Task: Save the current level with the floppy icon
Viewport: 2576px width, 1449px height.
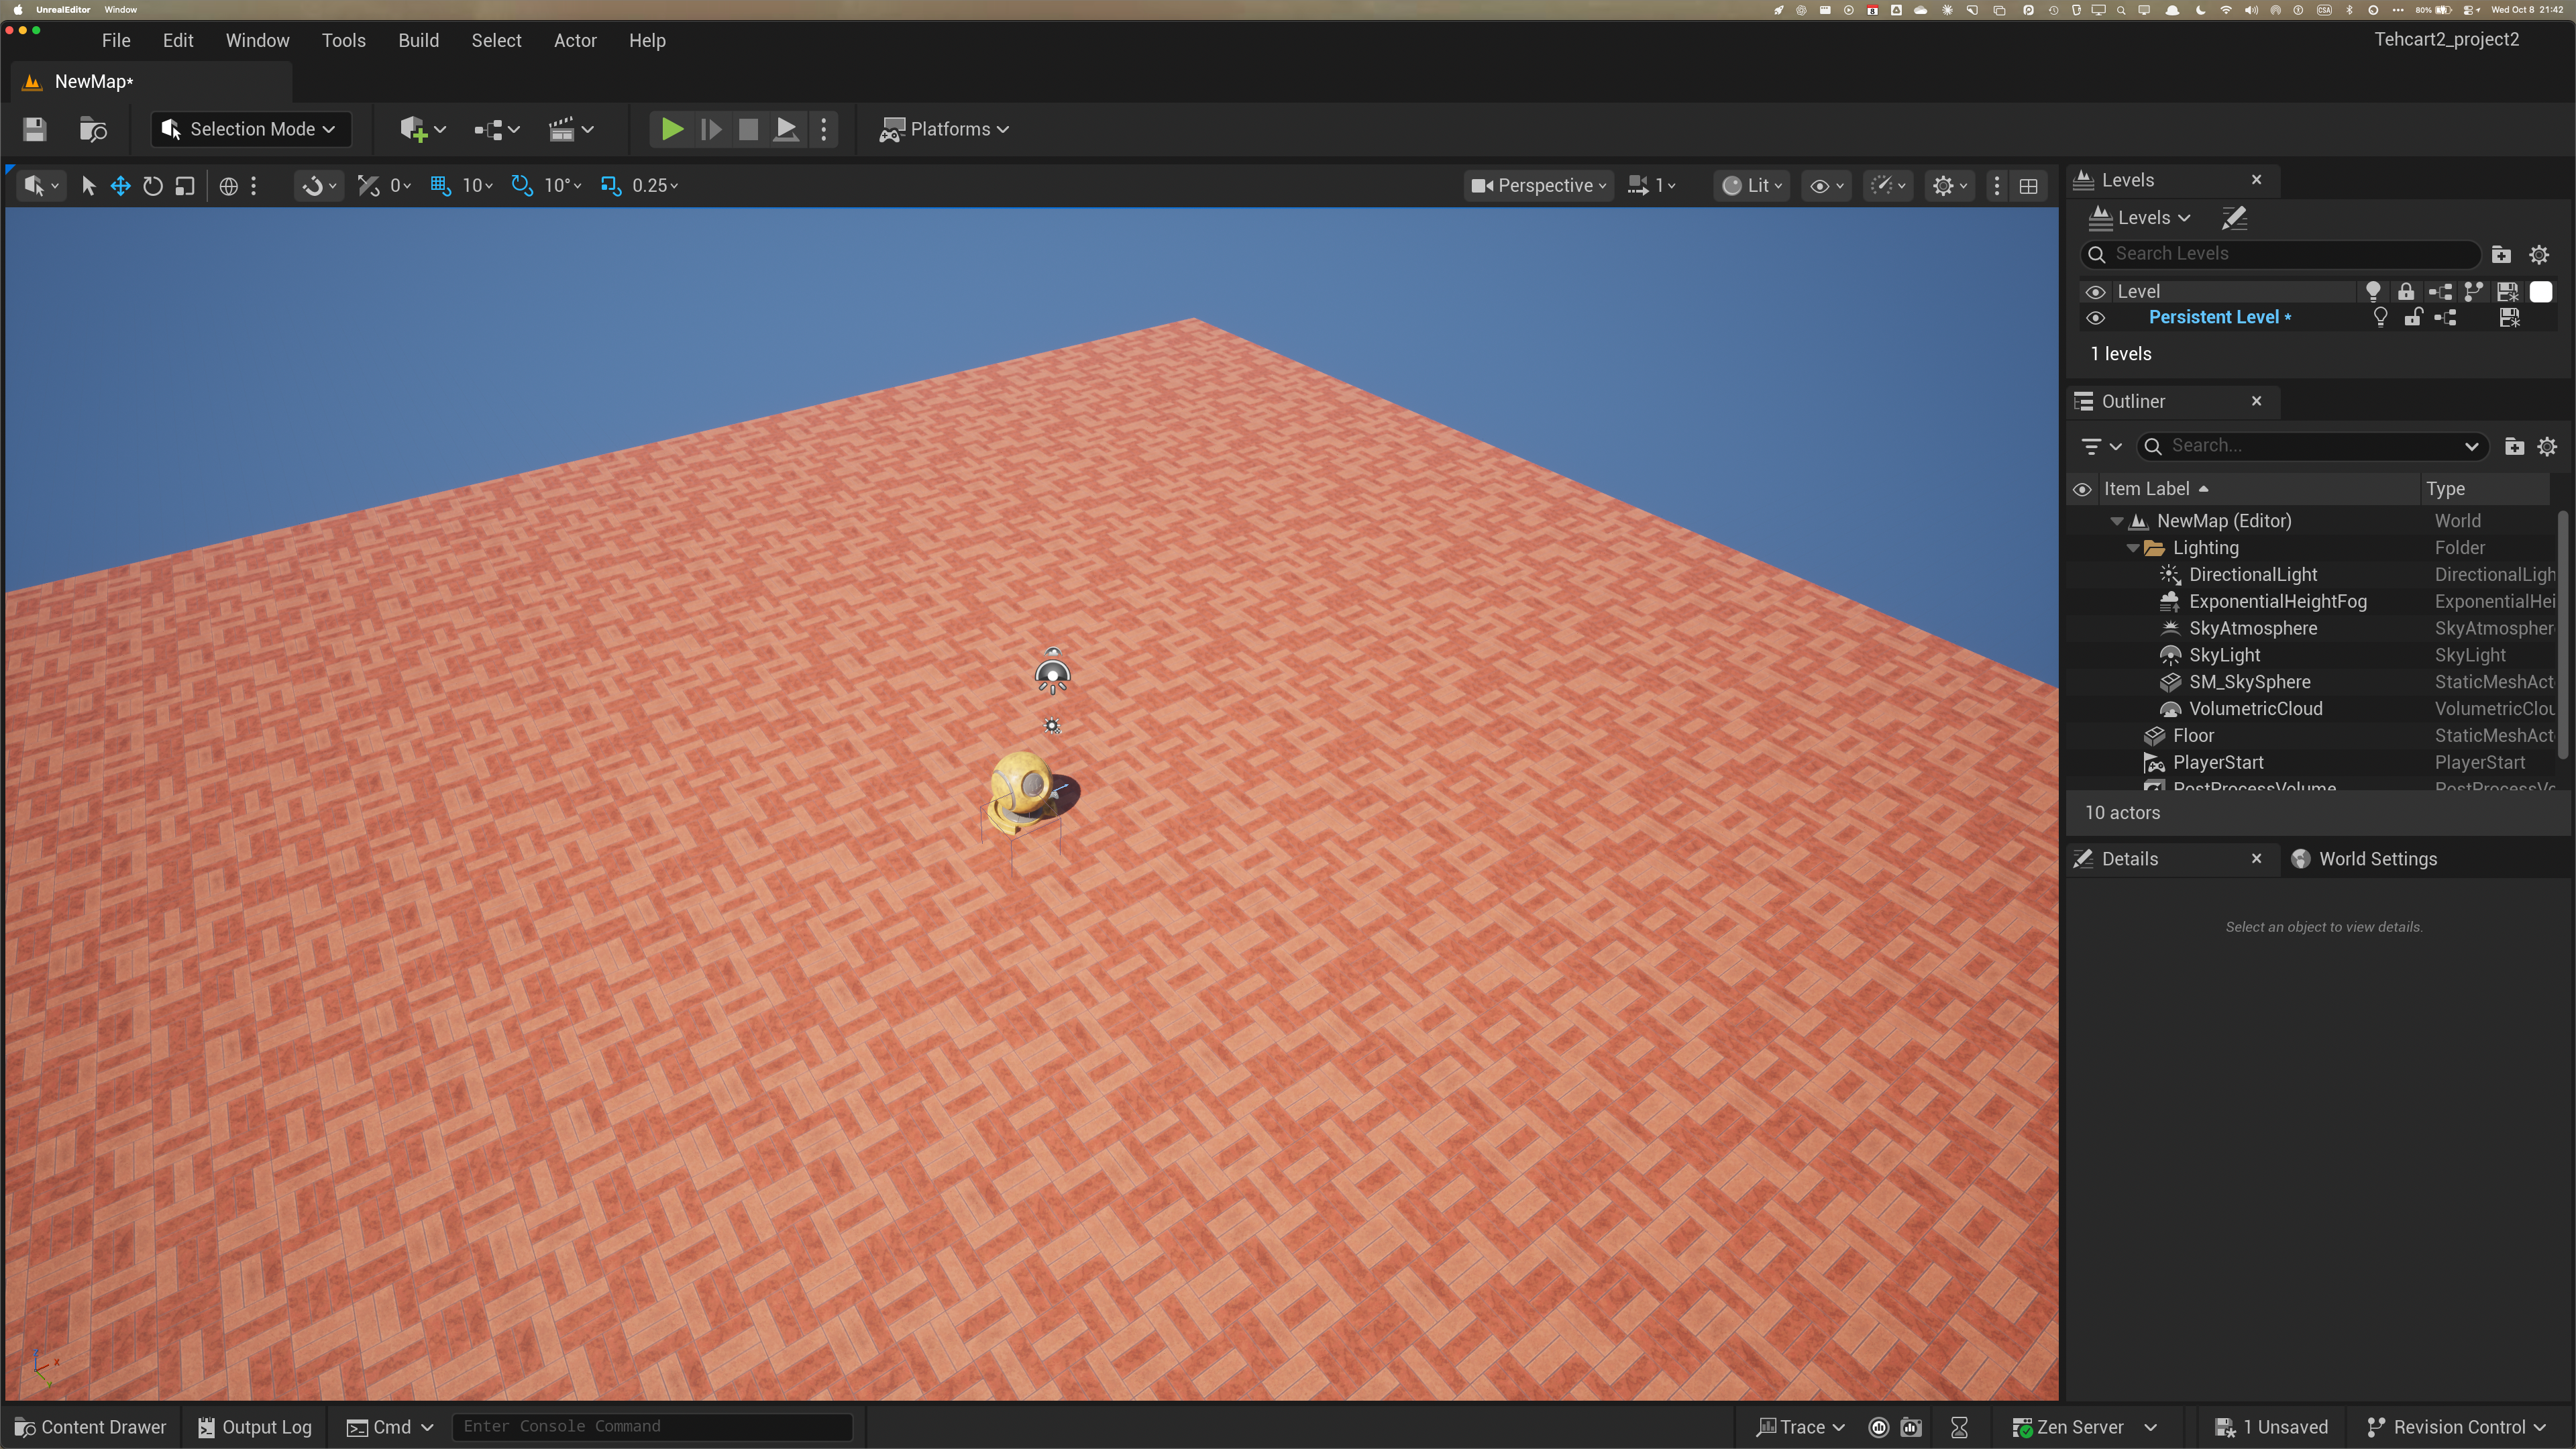Action: [x=35, y=129]
